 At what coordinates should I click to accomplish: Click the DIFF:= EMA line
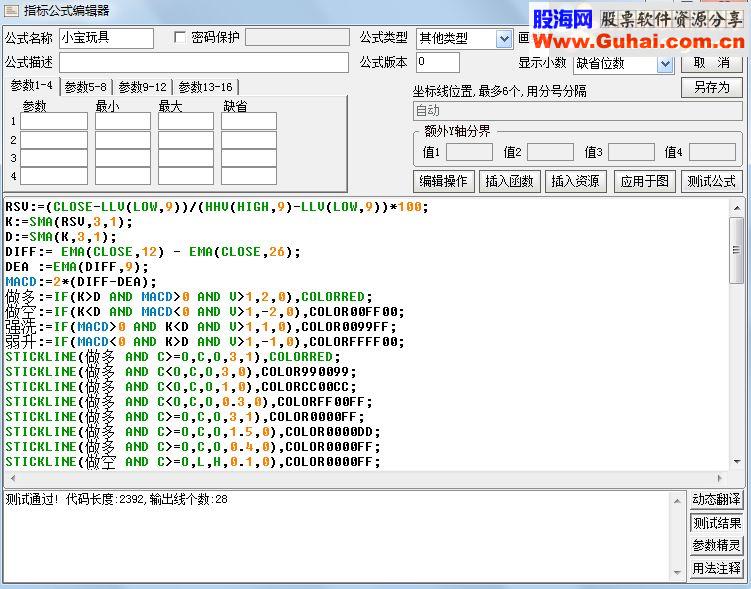tap(153, 252)
